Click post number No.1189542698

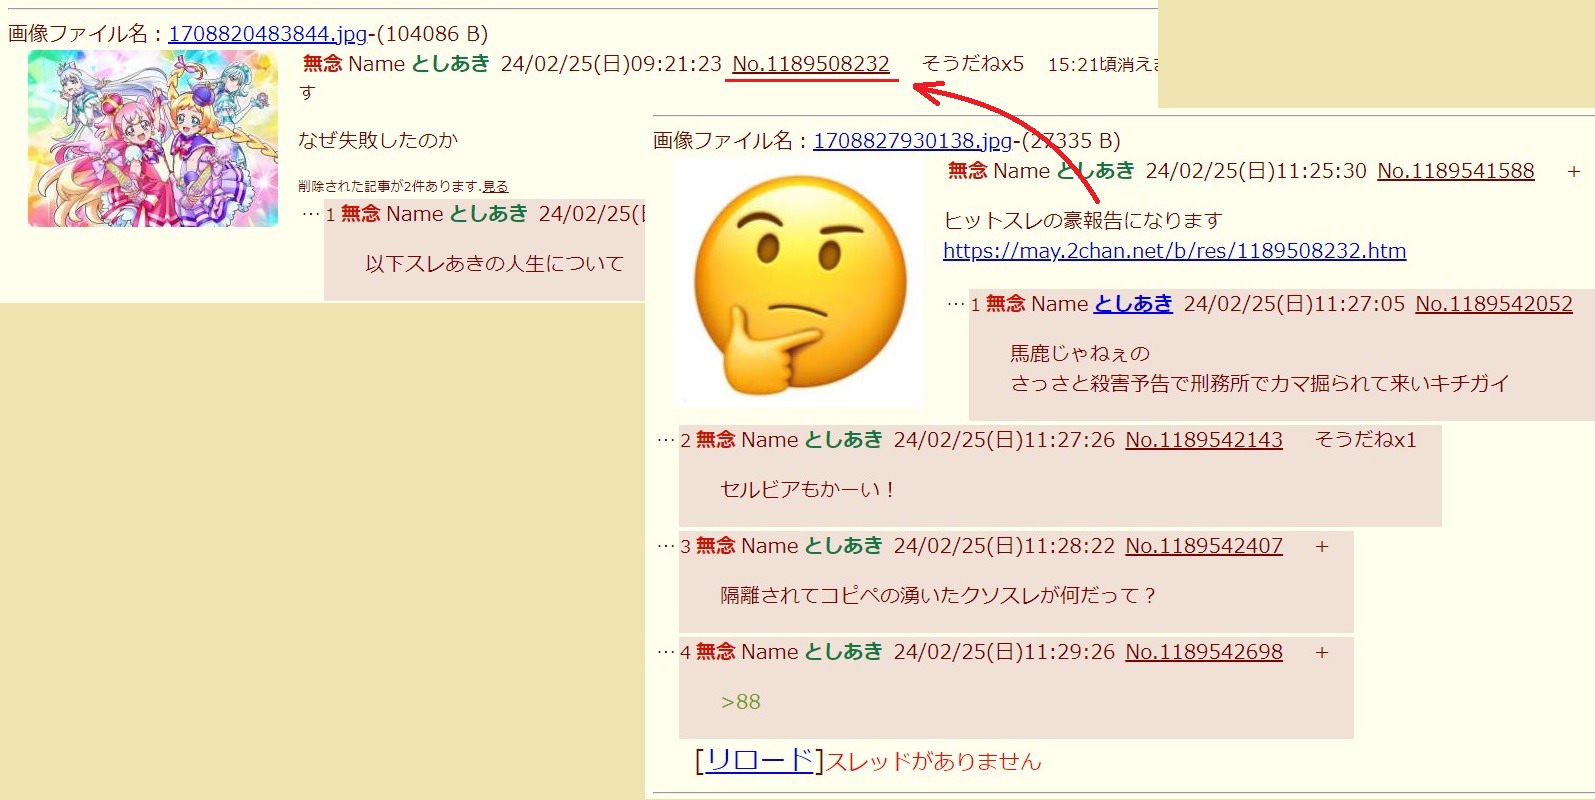[x=1204, y=652]
